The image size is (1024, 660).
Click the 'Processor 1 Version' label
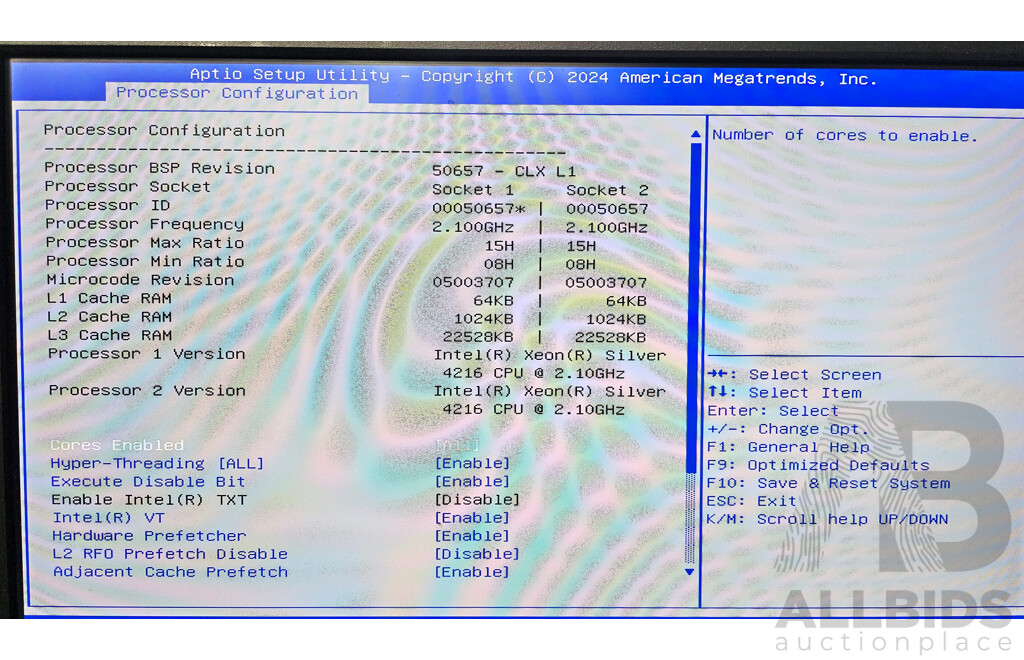pos(147,354)
